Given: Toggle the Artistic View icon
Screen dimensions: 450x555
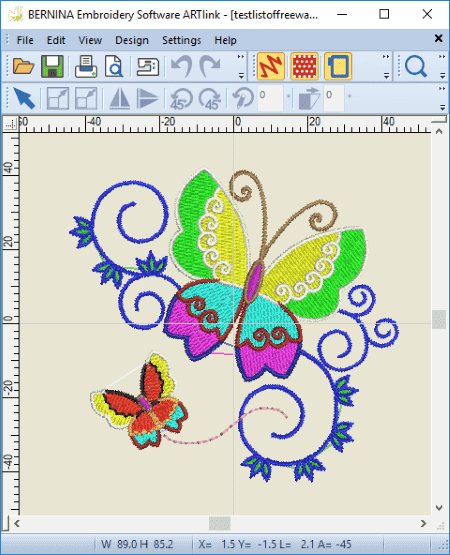Looking at the screenshot, I should pos(304,66).
